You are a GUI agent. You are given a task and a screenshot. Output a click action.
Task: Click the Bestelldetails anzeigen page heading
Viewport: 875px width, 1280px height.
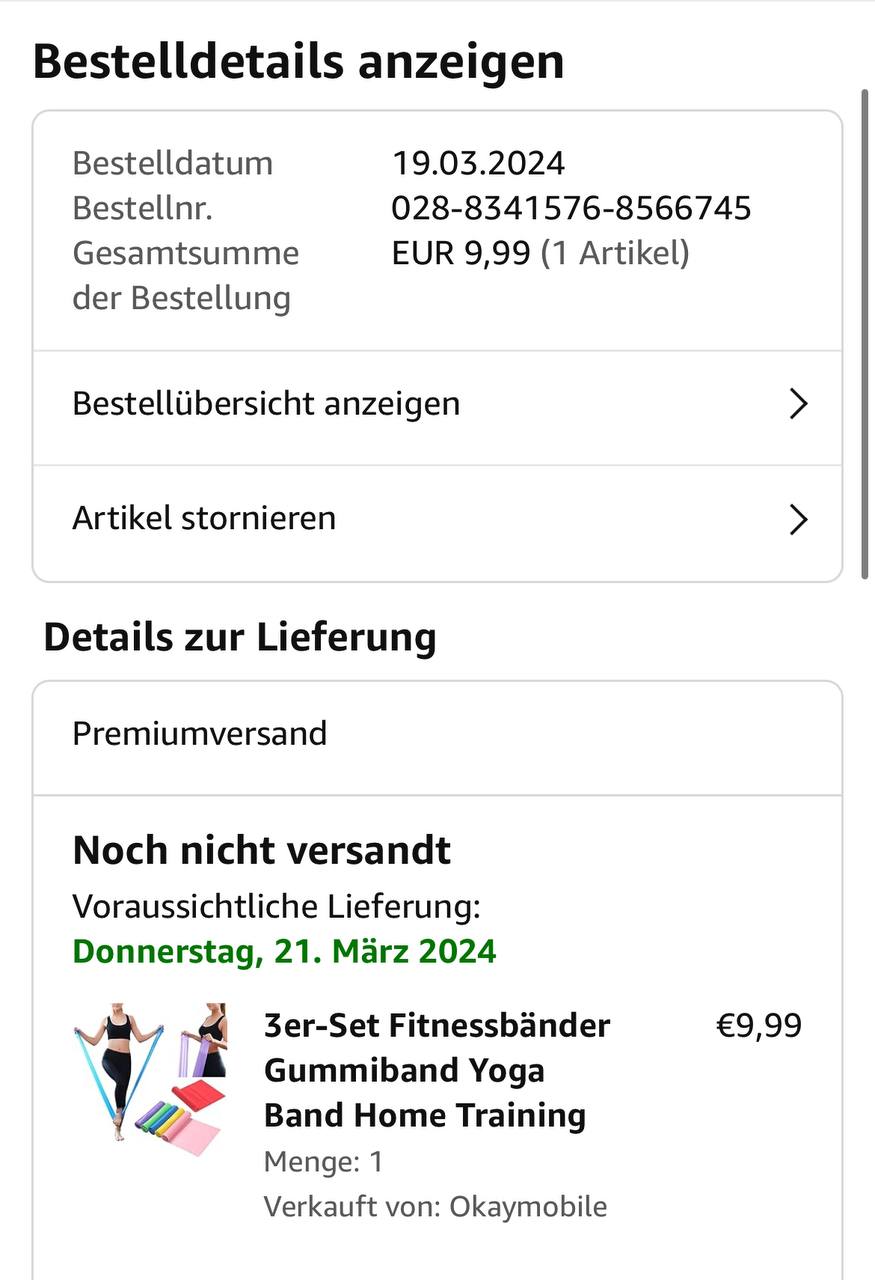coord(298,62)
